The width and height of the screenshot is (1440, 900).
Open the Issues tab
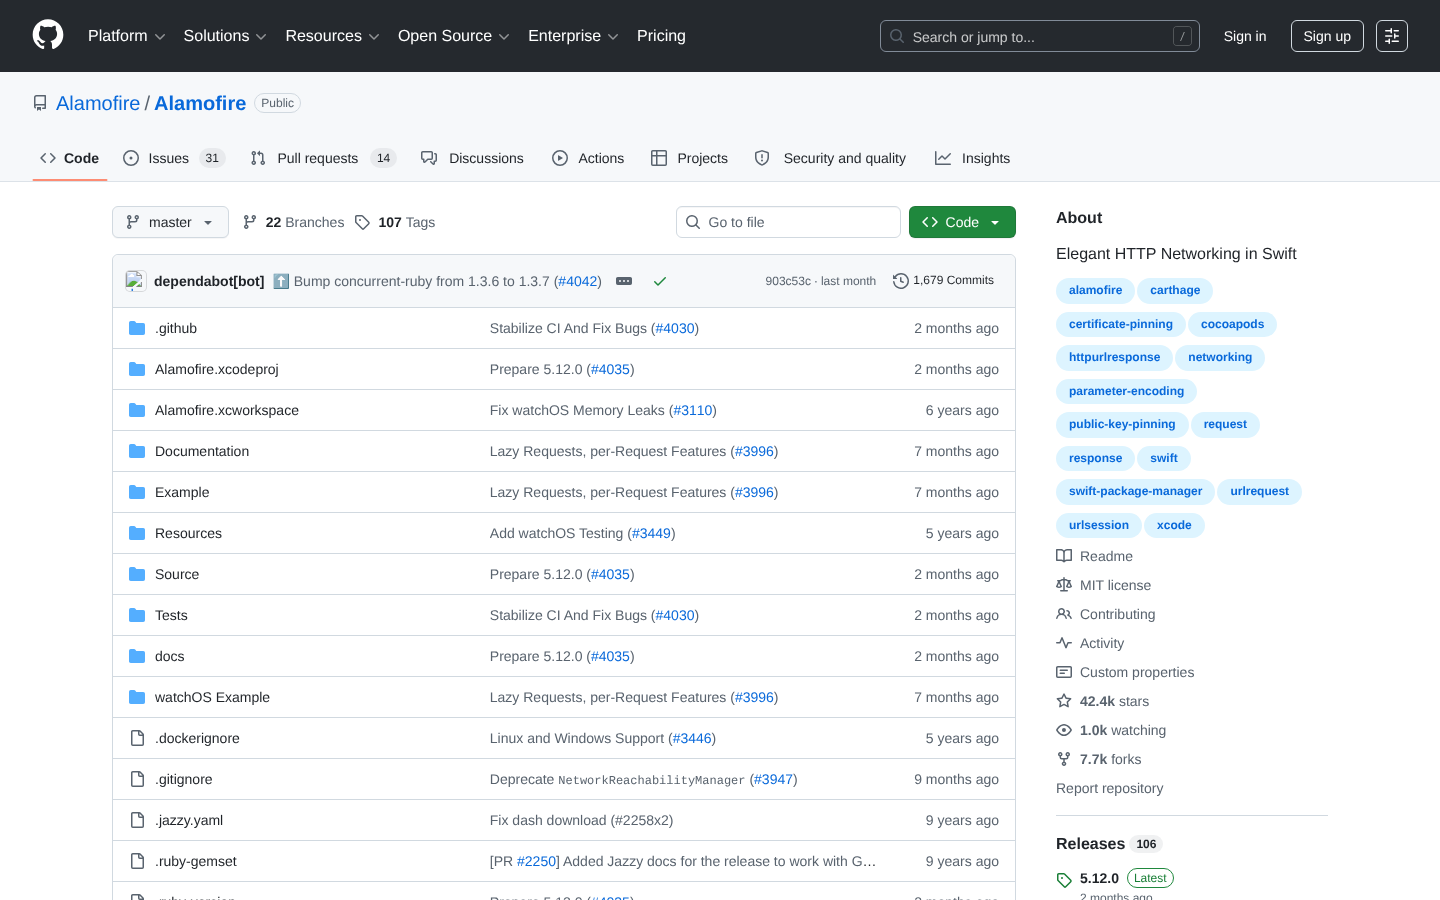[174, 158]
